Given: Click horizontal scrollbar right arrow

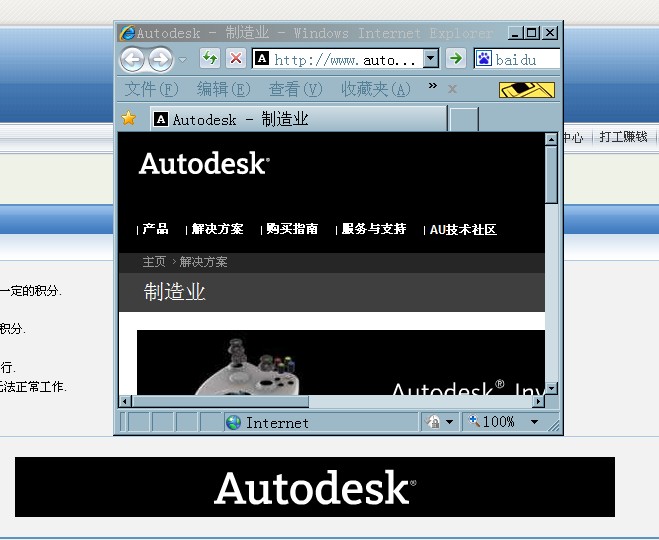Looking at the screenshot, I should click(x=538, y=401).
